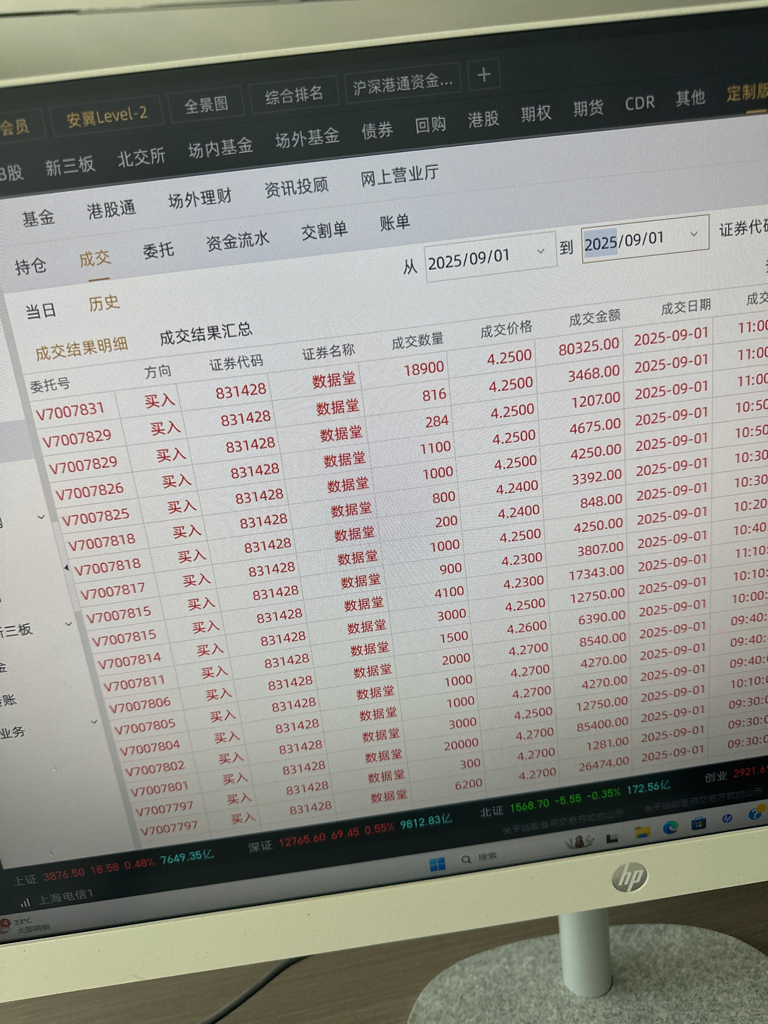Select 回购 in the top menu
This screenshot has width=768, height=1024.
click(x=430, y=125)
